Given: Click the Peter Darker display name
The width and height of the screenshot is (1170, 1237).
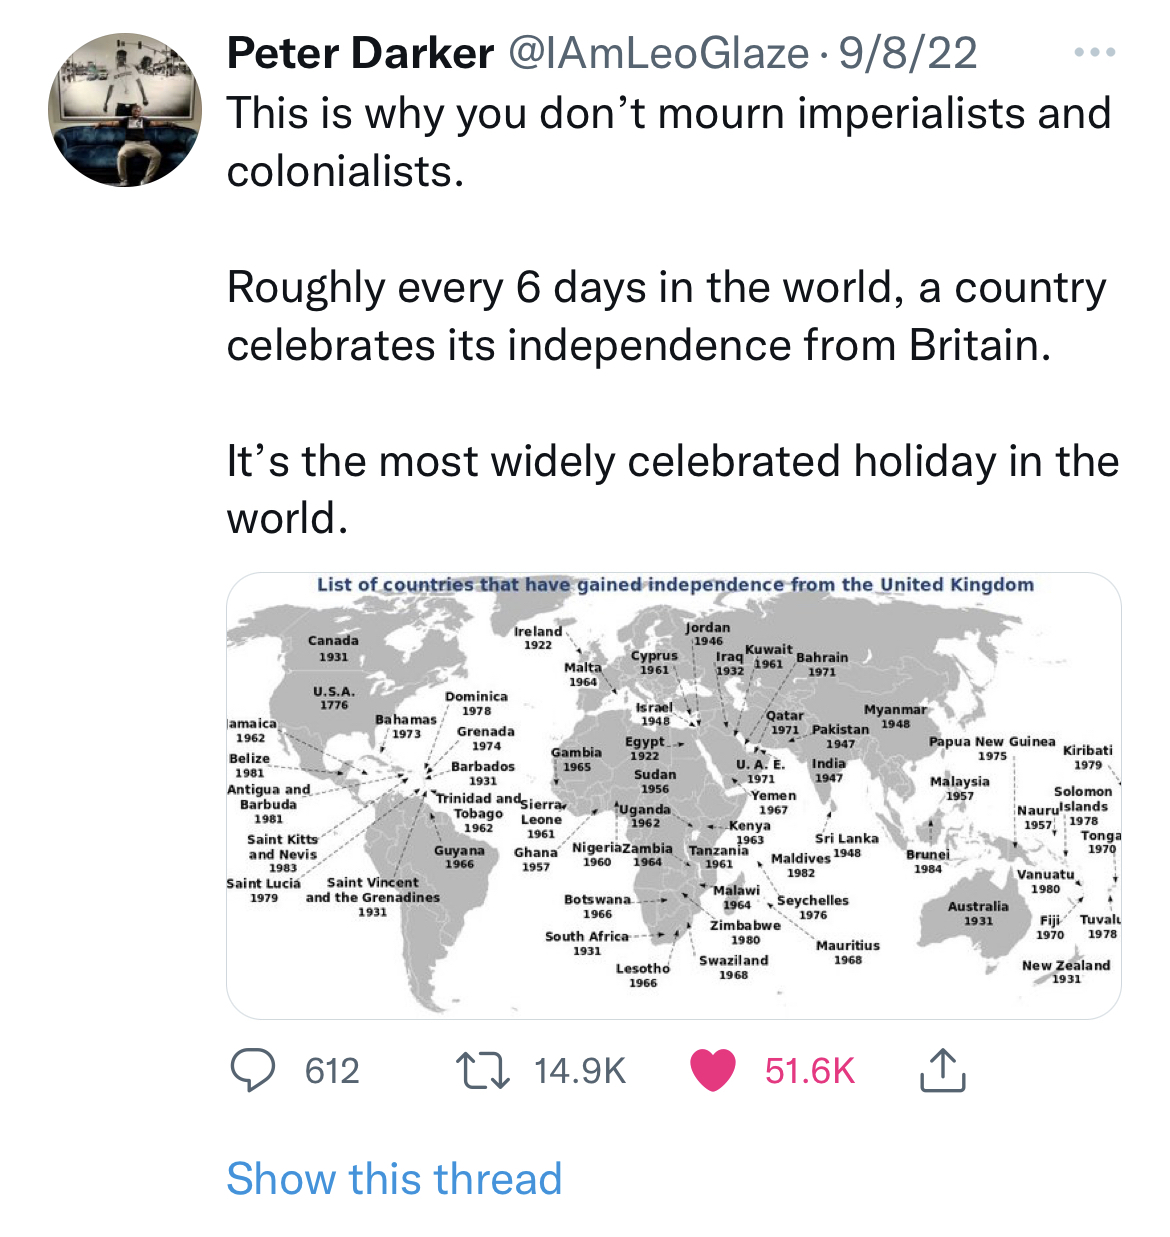Looking at the screenshot, I should pyautogui.click(x=360, y=53).
